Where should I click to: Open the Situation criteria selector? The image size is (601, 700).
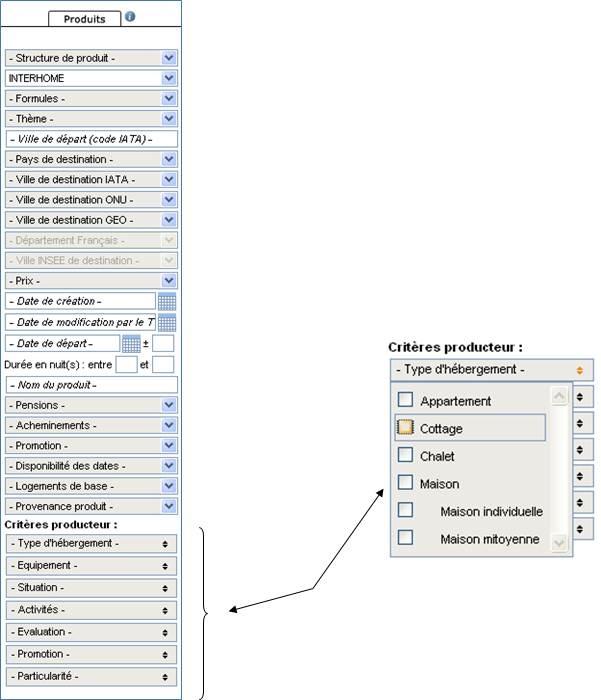[91, 587]
